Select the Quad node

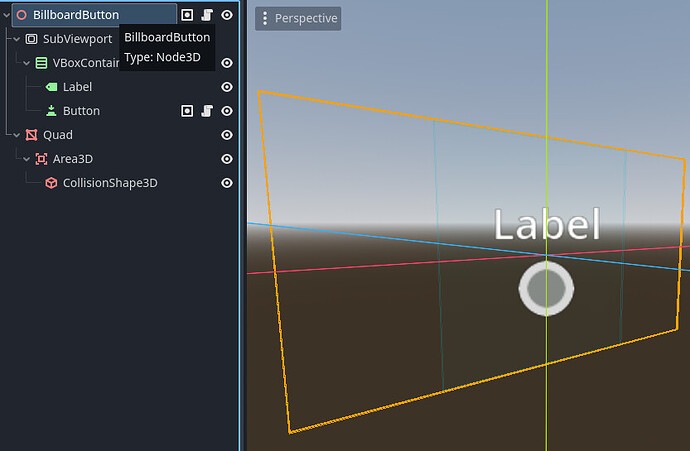(58, 135)
